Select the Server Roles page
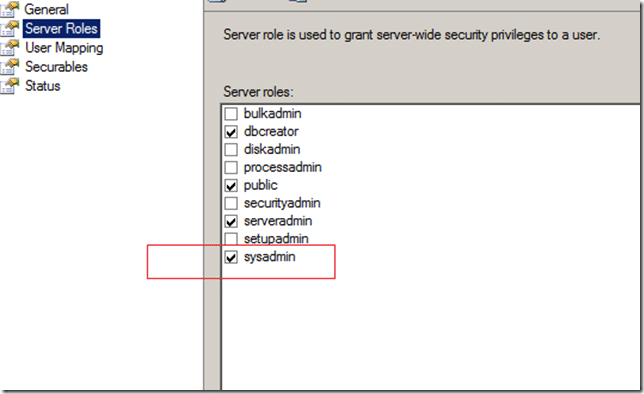This screenshot has height=394, width=644. coord(61,28)
